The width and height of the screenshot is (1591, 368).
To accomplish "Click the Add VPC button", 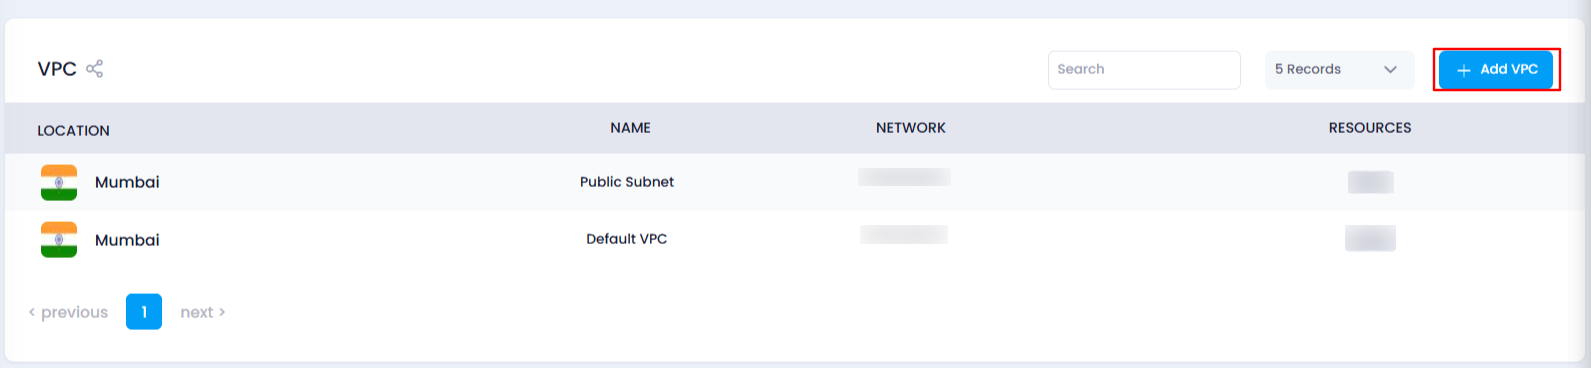I will (1496, 70).
